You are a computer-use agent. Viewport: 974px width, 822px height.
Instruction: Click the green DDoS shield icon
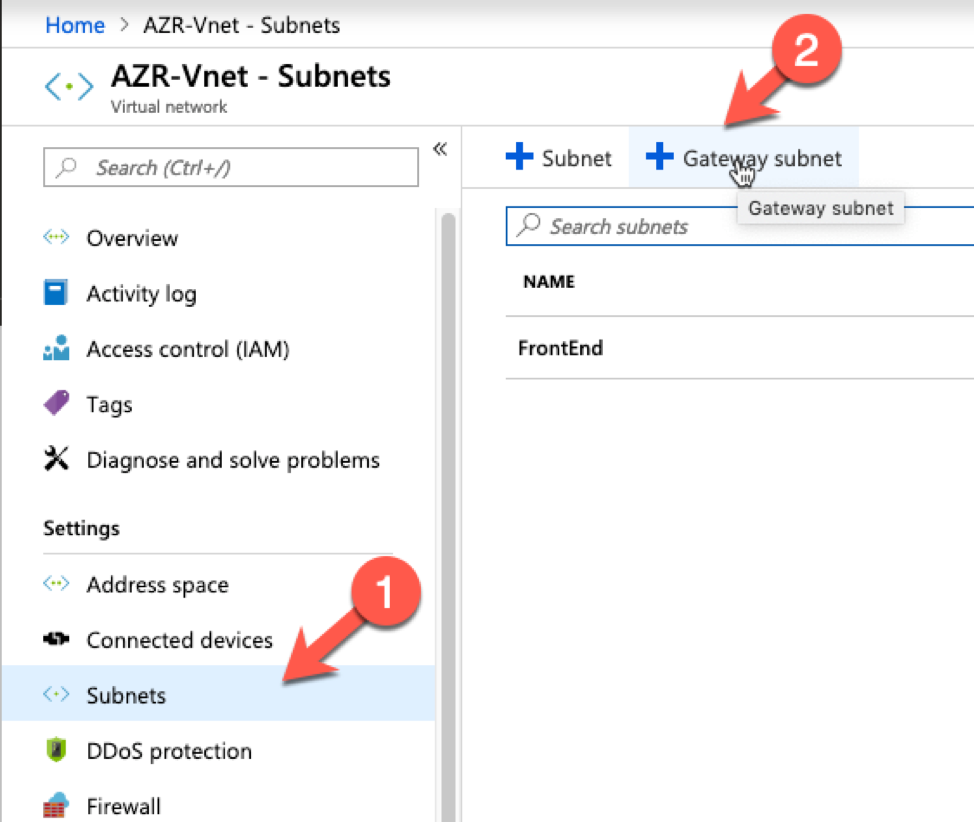[56, 749]
